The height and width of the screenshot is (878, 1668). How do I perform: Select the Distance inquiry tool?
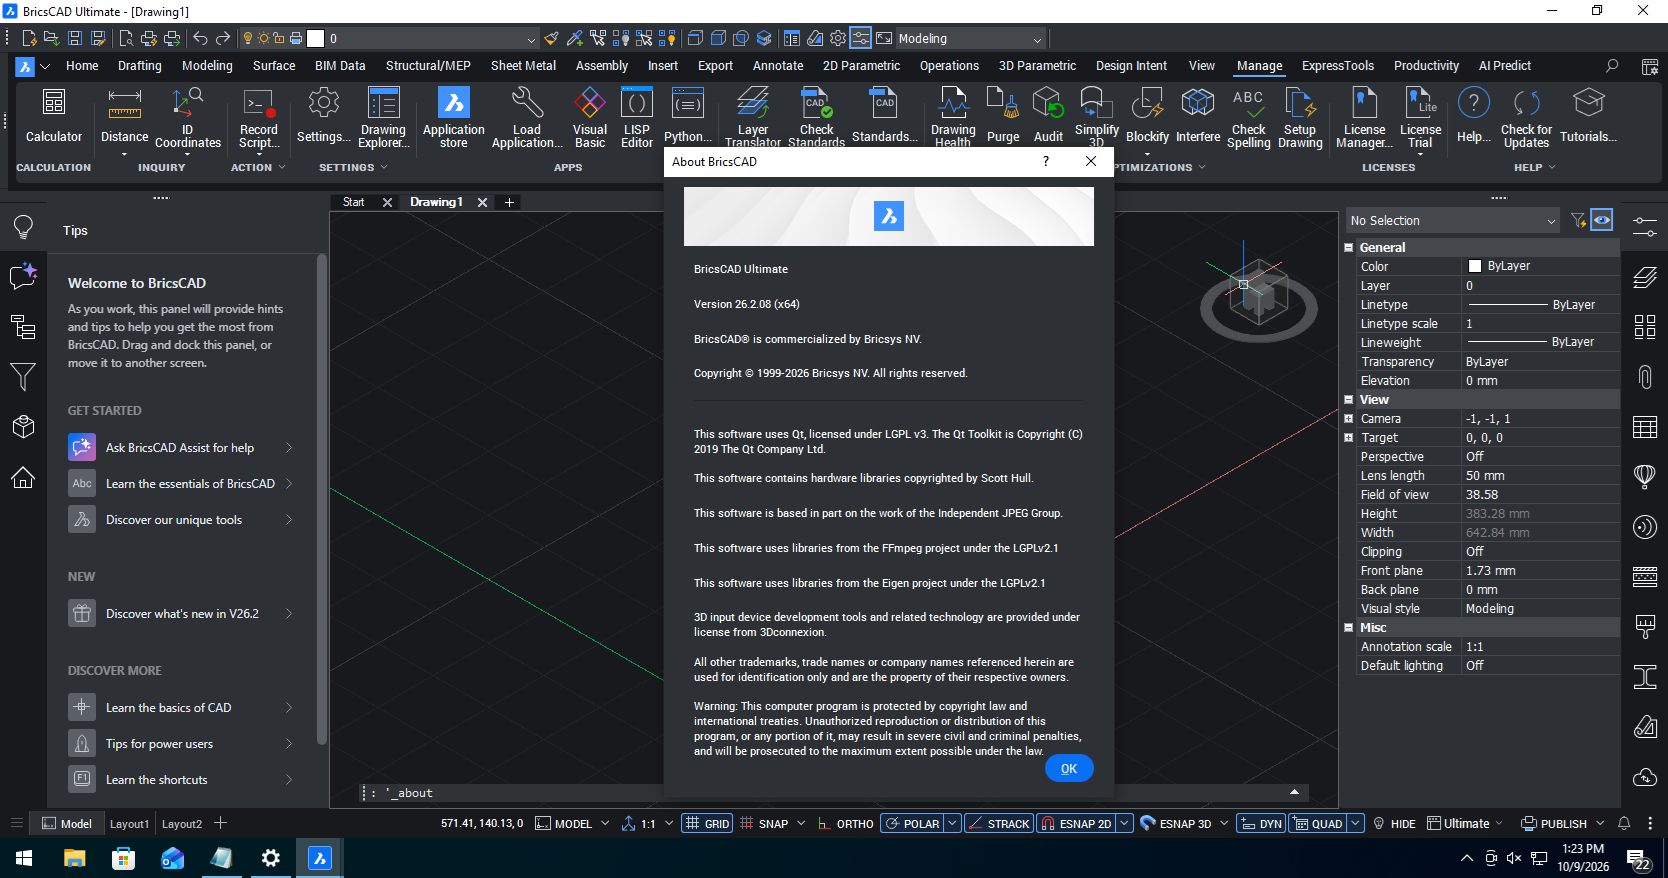point(124,116)
